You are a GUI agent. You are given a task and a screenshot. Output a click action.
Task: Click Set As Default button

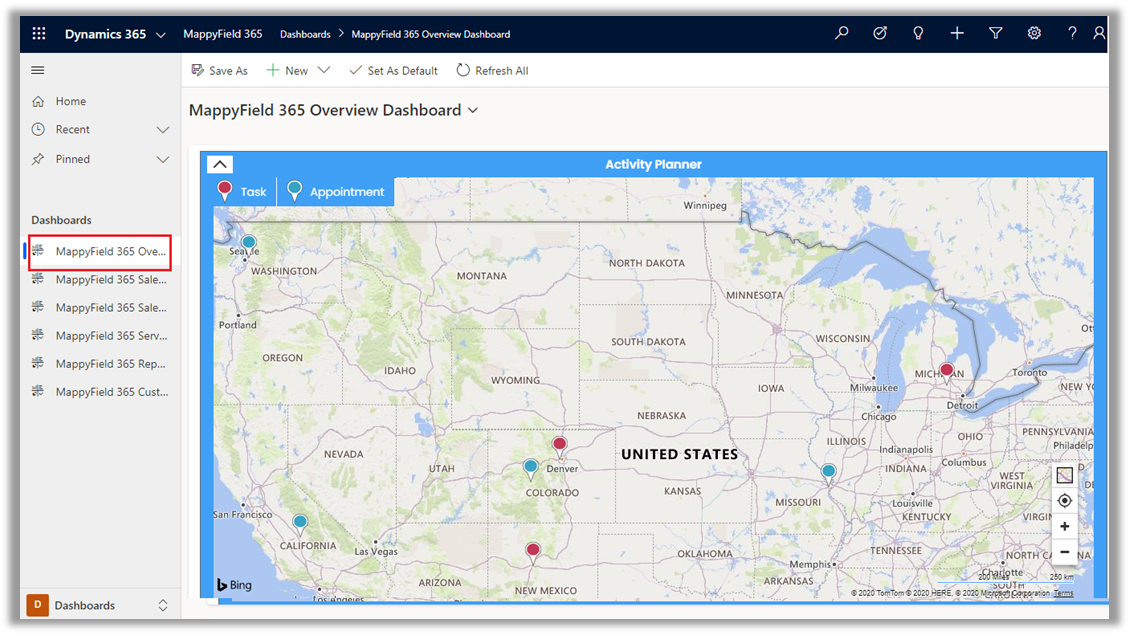tap(393, 71)
